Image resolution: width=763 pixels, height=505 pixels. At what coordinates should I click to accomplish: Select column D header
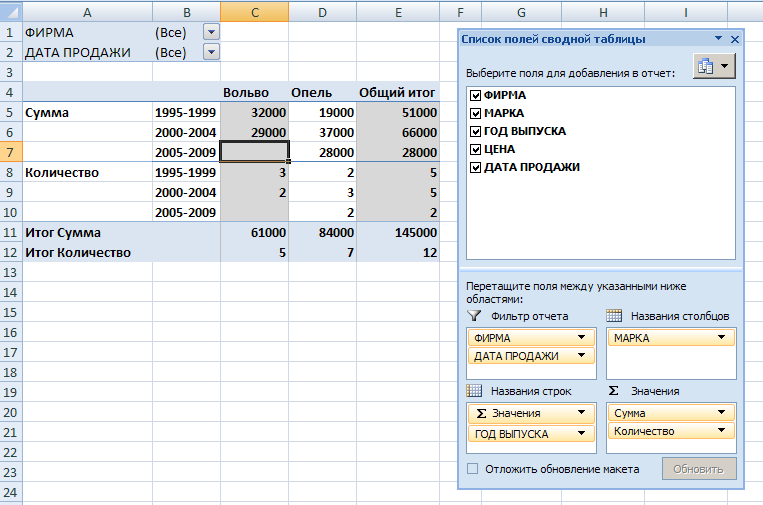click(322, 12)
